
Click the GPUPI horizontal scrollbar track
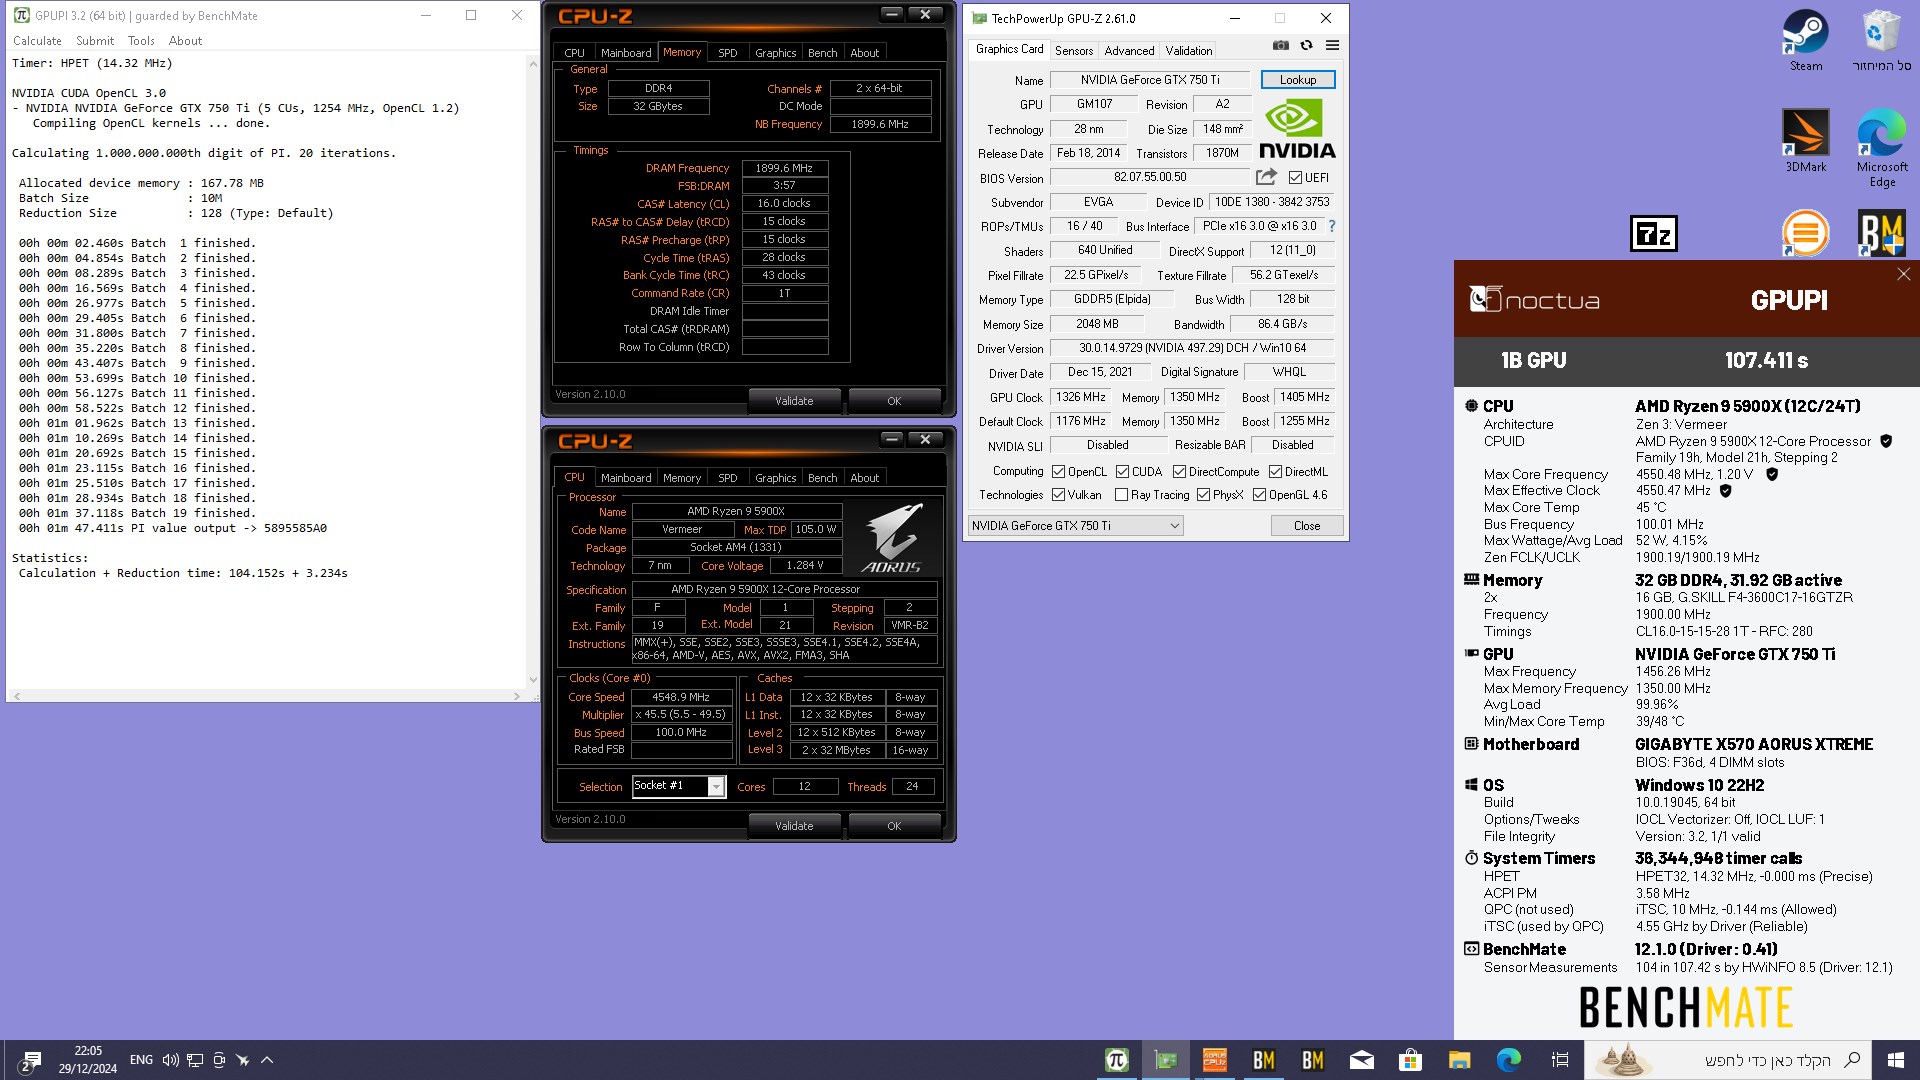pyautogui.click(x=266, y=696)
